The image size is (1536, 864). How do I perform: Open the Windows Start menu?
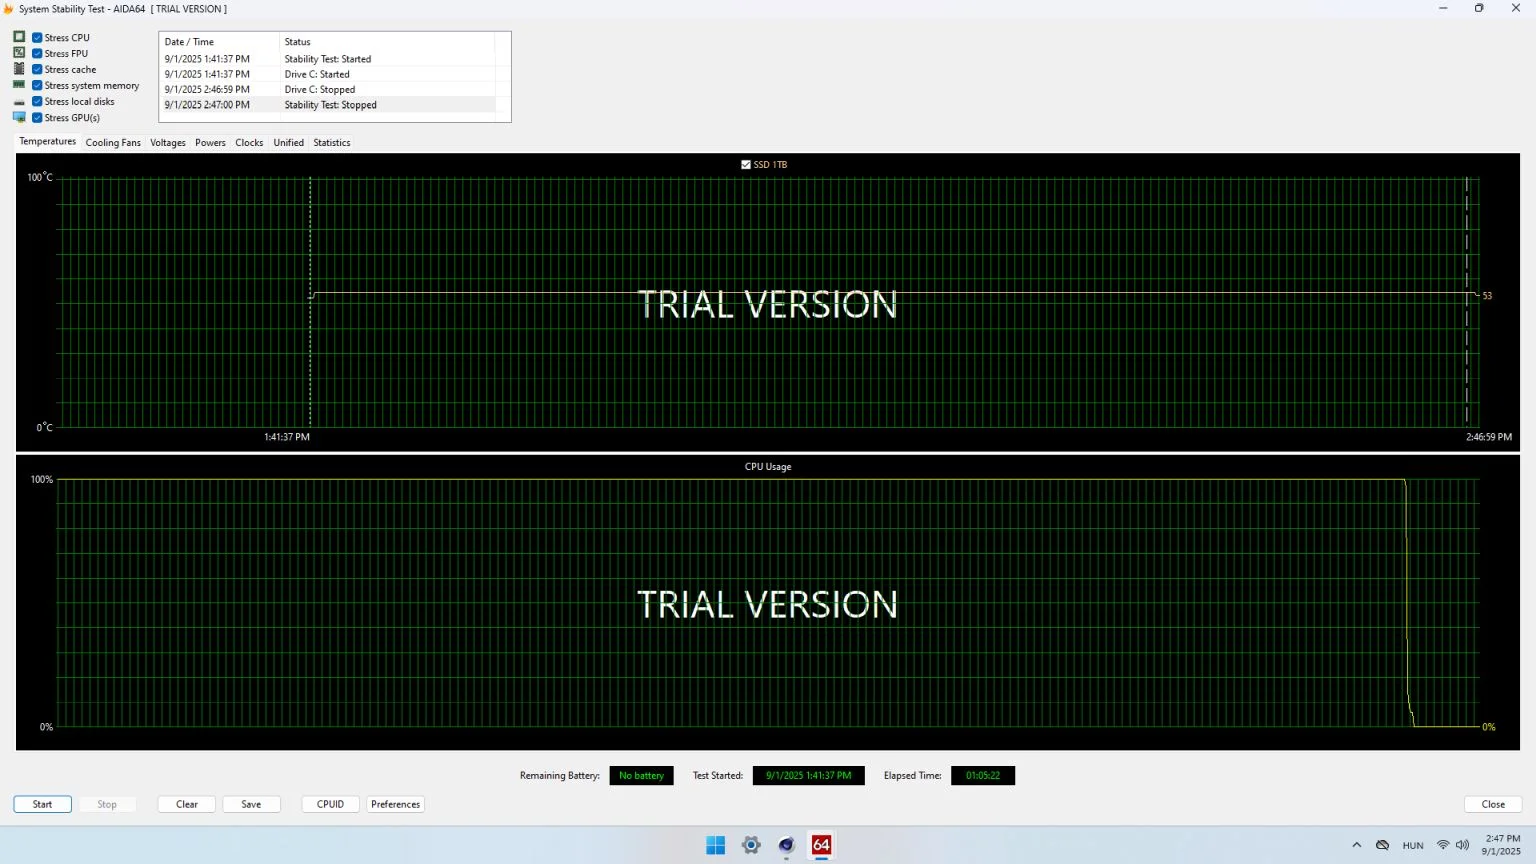tap(716, 845)
